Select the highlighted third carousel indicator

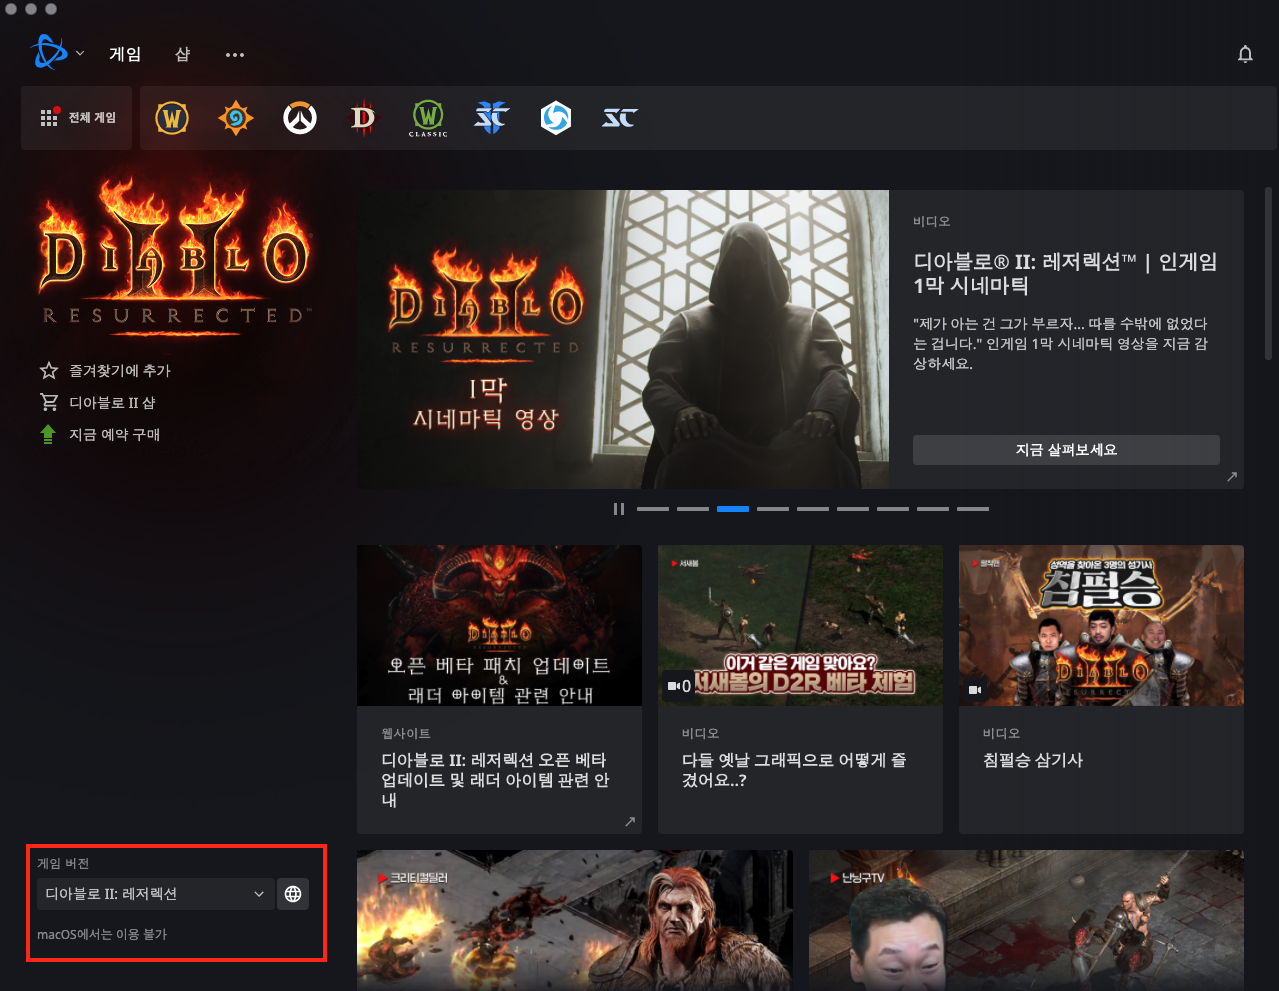tap(733, 509)
